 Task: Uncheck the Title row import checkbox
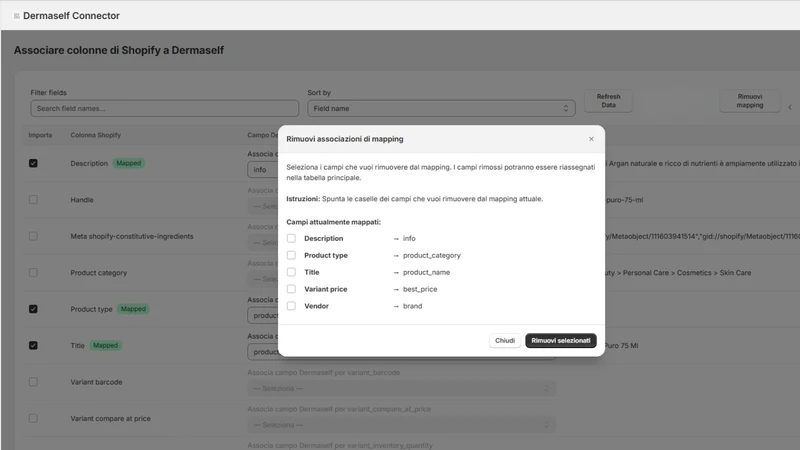pyautogui.click(x=33, y=345)
